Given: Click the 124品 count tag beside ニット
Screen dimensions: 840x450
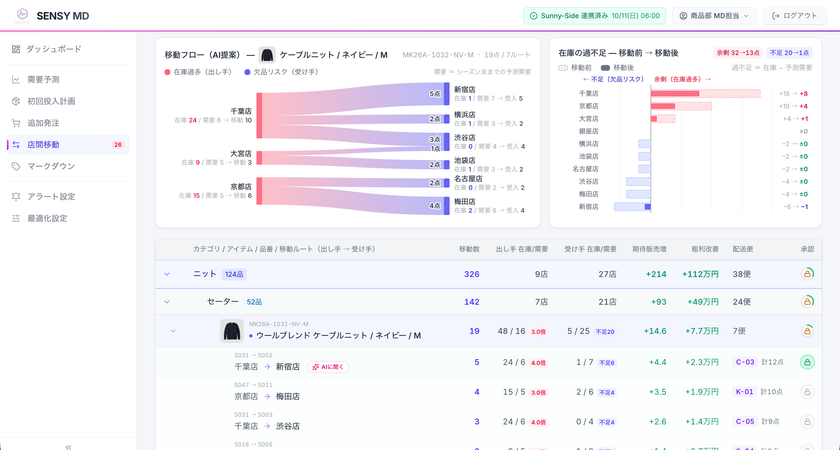Looking at the screenshot, I should pos(234,274).
